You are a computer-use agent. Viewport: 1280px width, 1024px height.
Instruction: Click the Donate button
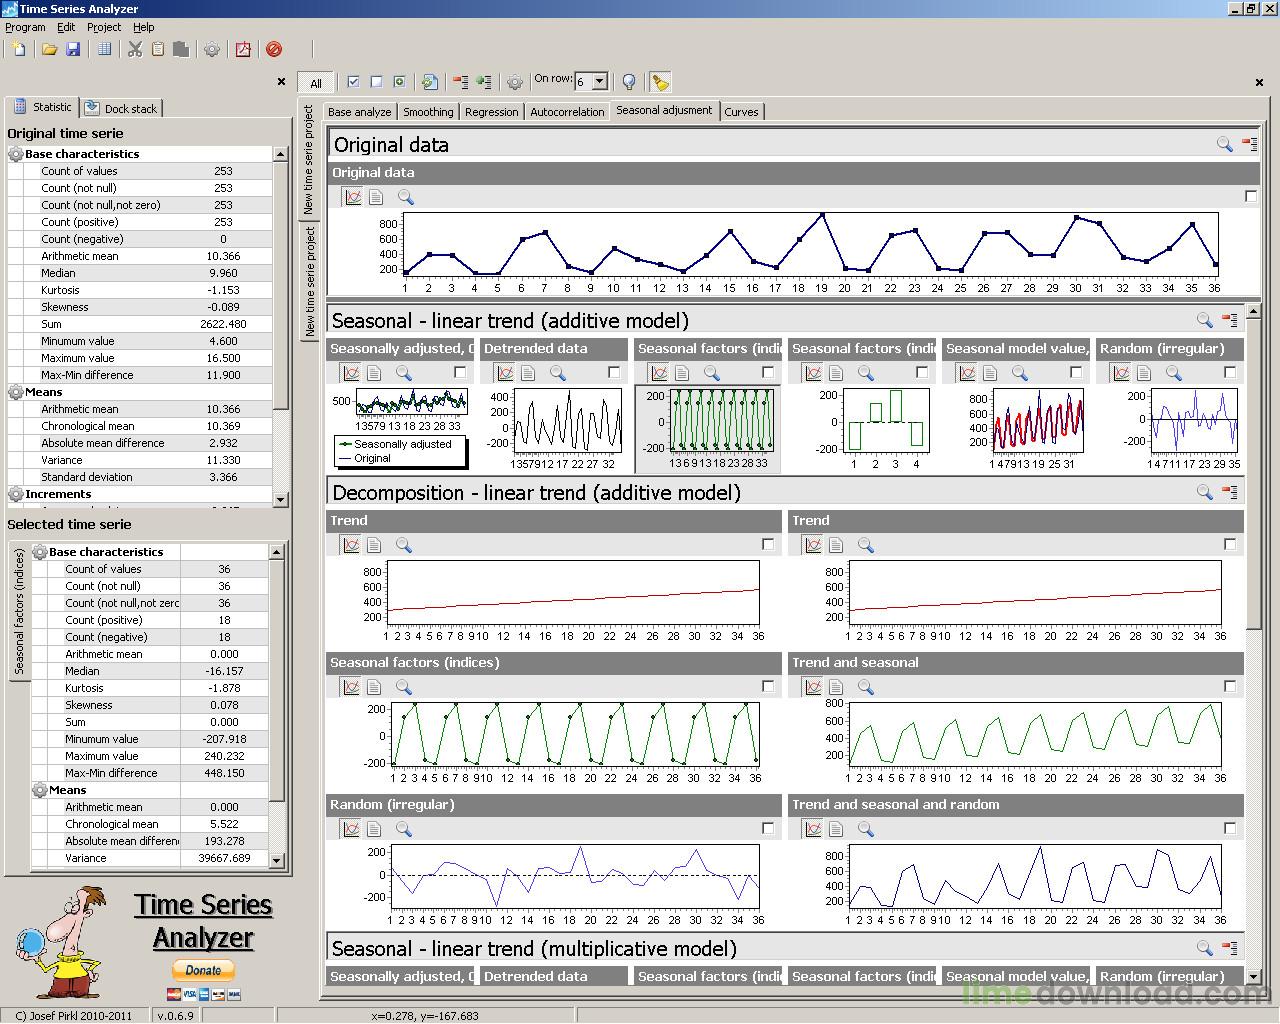[203, 969]
